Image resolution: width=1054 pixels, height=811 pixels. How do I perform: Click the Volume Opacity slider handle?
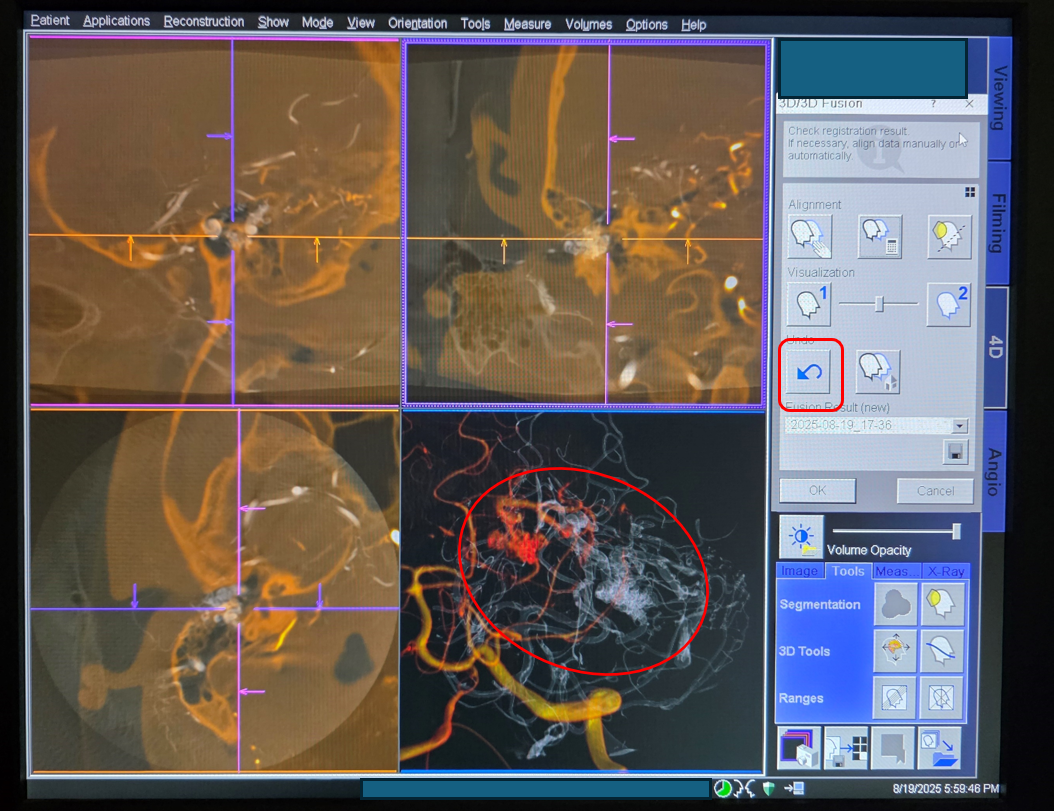[957, 531]
